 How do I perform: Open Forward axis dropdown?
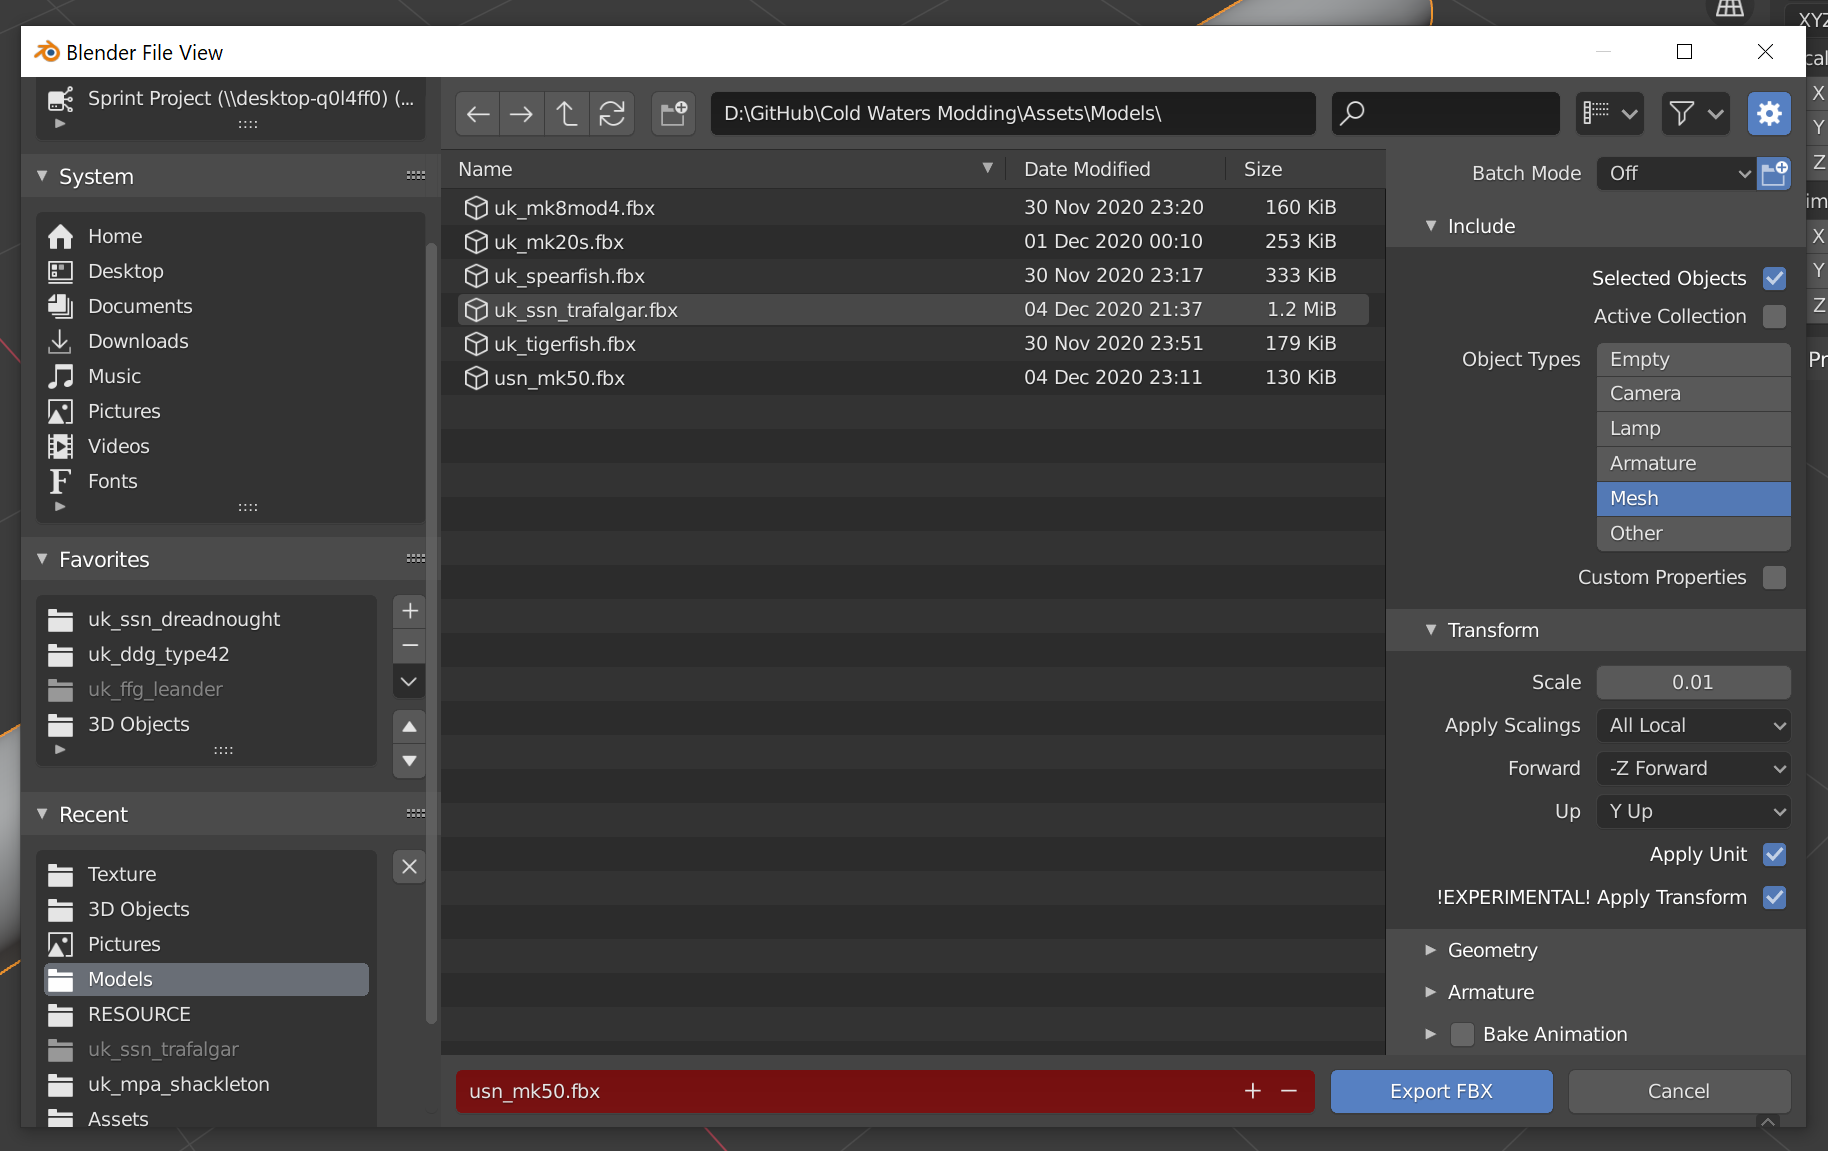[1693, 768]
